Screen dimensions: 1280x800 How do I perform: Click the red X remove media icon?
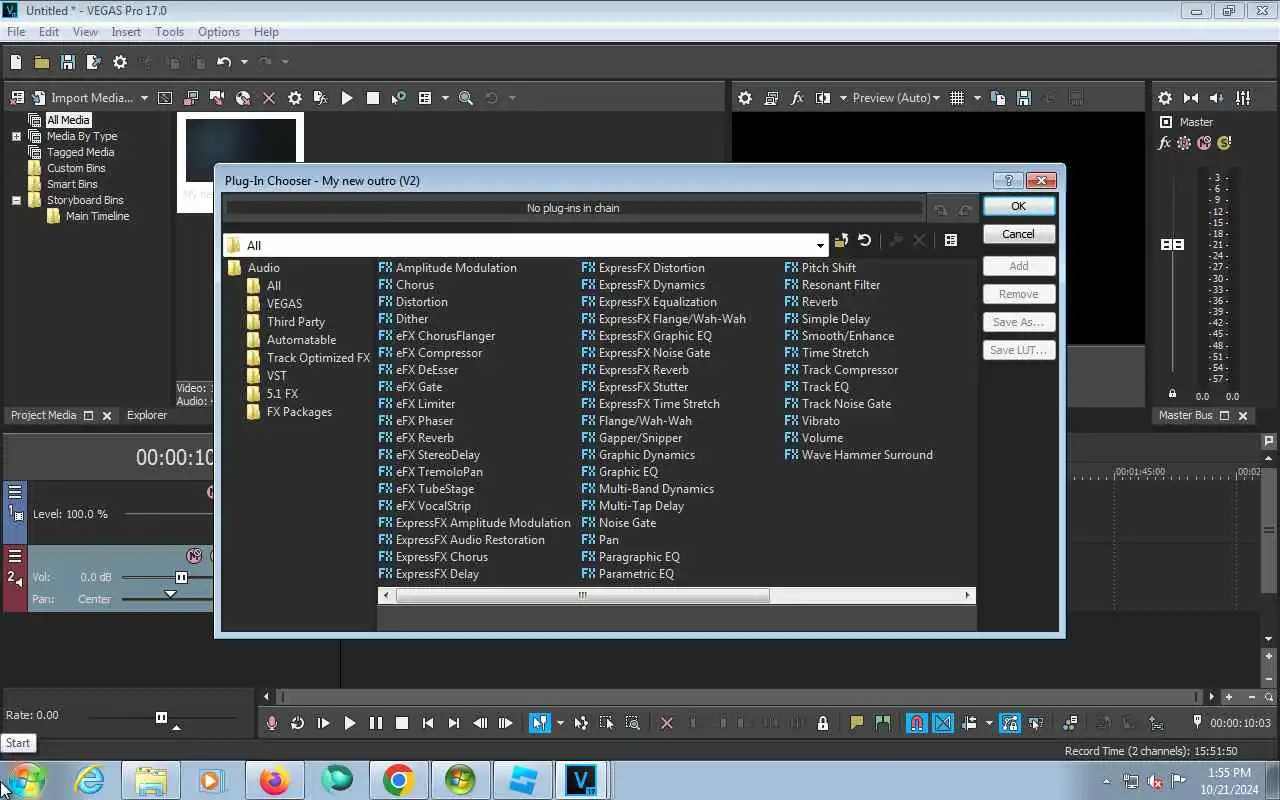click(x=269, y=98)
